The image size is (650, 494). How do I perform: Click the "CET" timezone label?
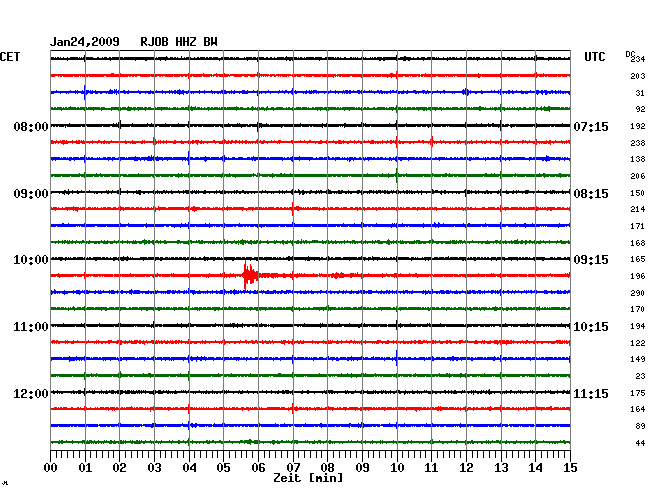point(10,57)
